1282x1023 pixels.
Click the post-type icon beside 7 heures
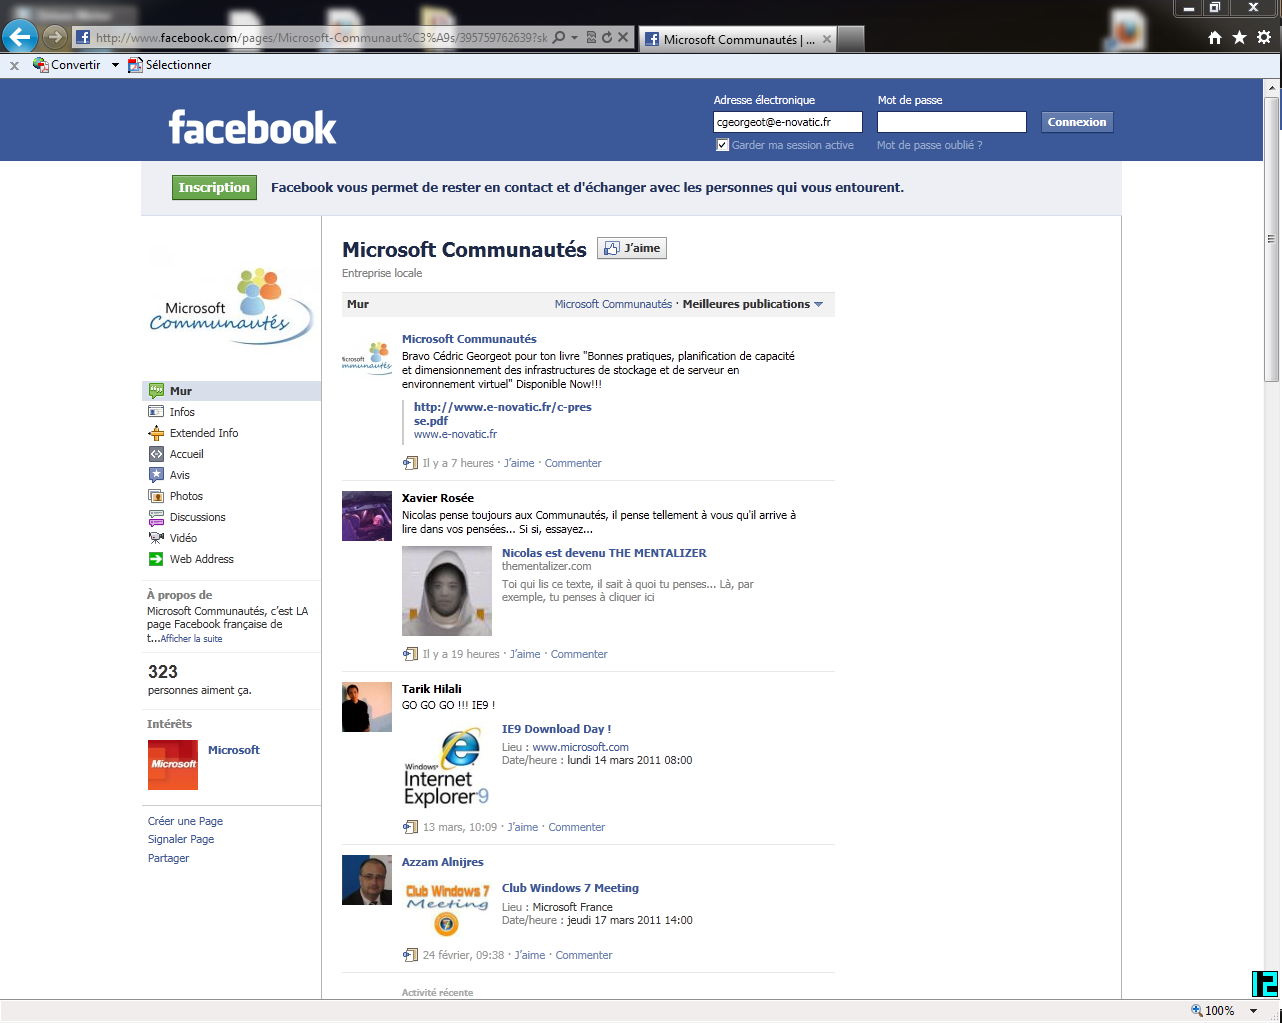pos(410,463)
